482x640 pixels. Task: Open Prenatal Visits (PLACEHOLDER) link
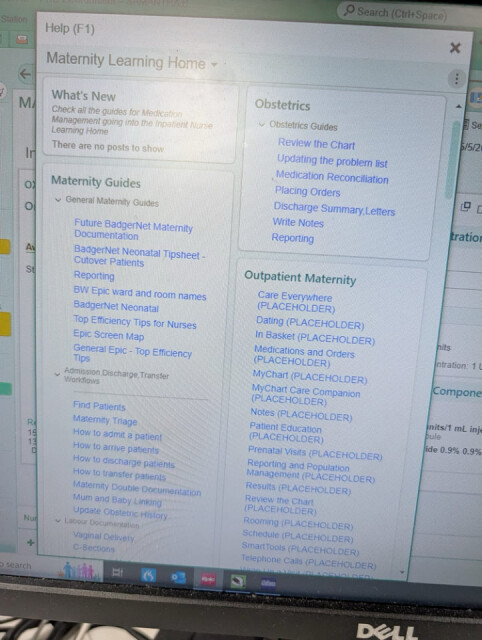315,453
